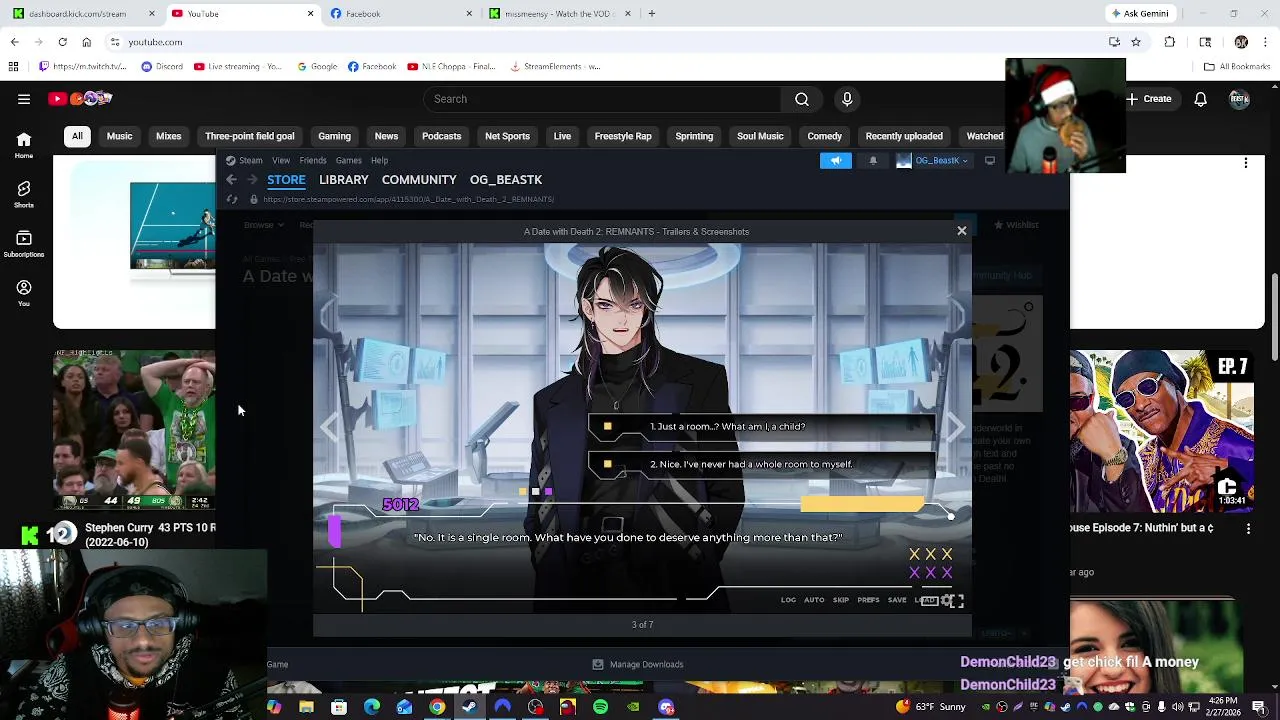Image resolution: width=1280 pixels, height=720 pixels.
Task: Select the Soul Music filter chip
Action: (760, 136)
